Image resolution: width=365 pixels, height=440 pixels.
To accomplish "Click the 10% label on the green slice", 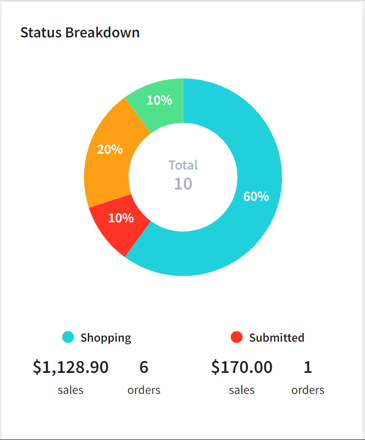I will pos(159,100).
